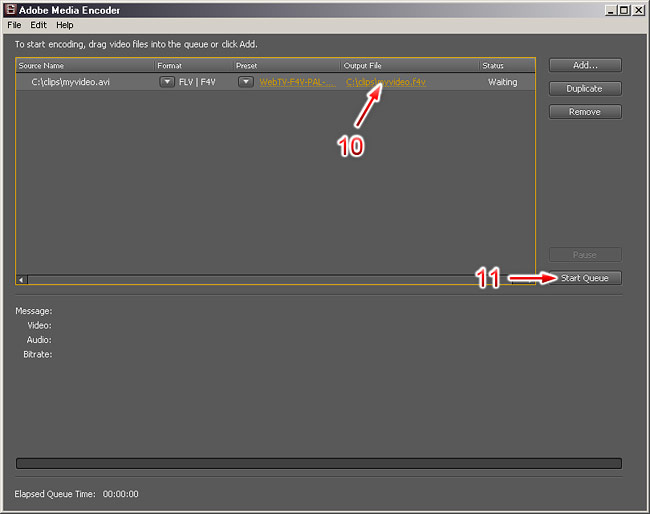Screen dimensions: 650x514
Task: Click the Elapsed Queue Time 00:00:00 value
Action: (121, 494)
